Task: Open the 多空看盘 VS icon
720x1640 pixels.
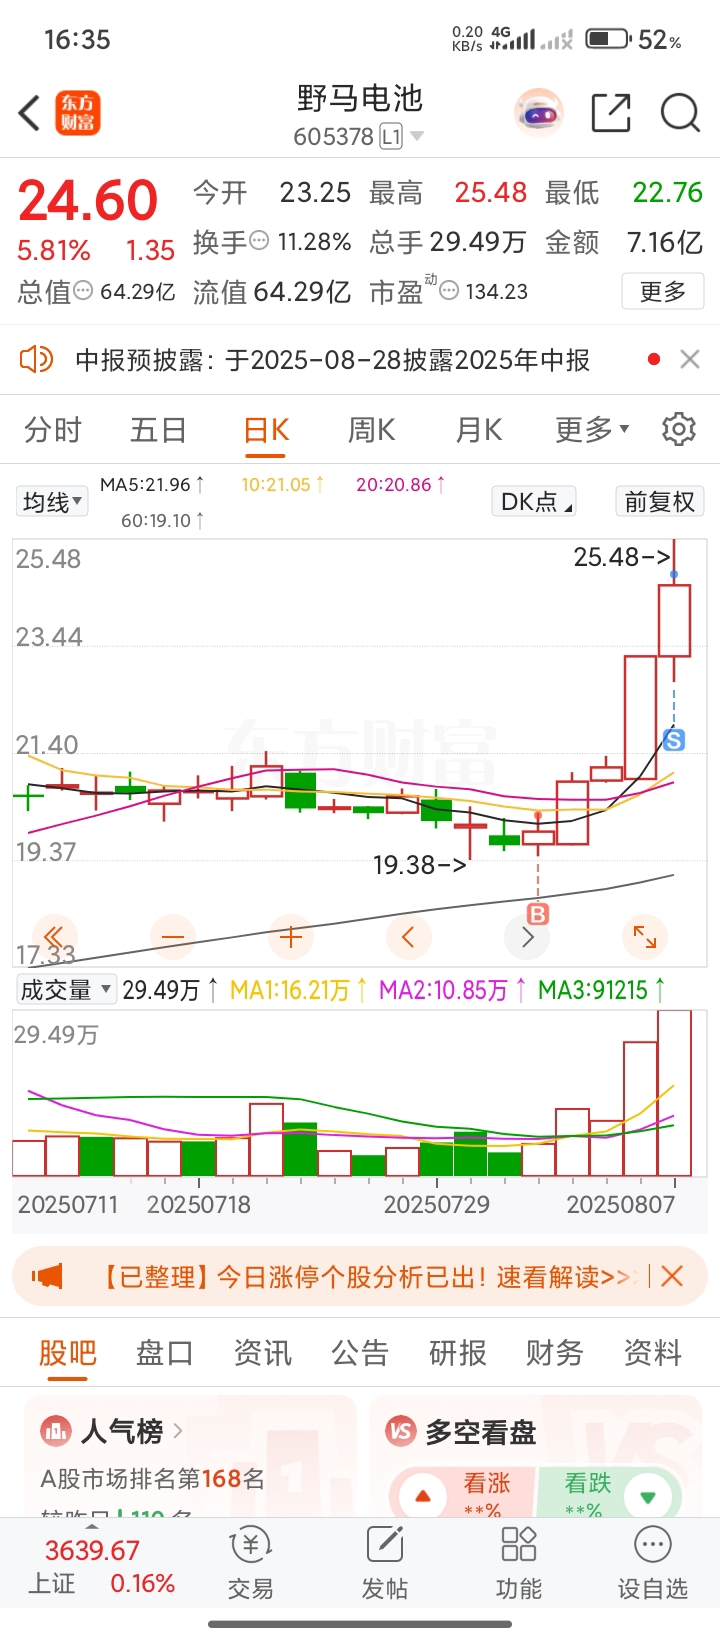Action: point(400,1431)
